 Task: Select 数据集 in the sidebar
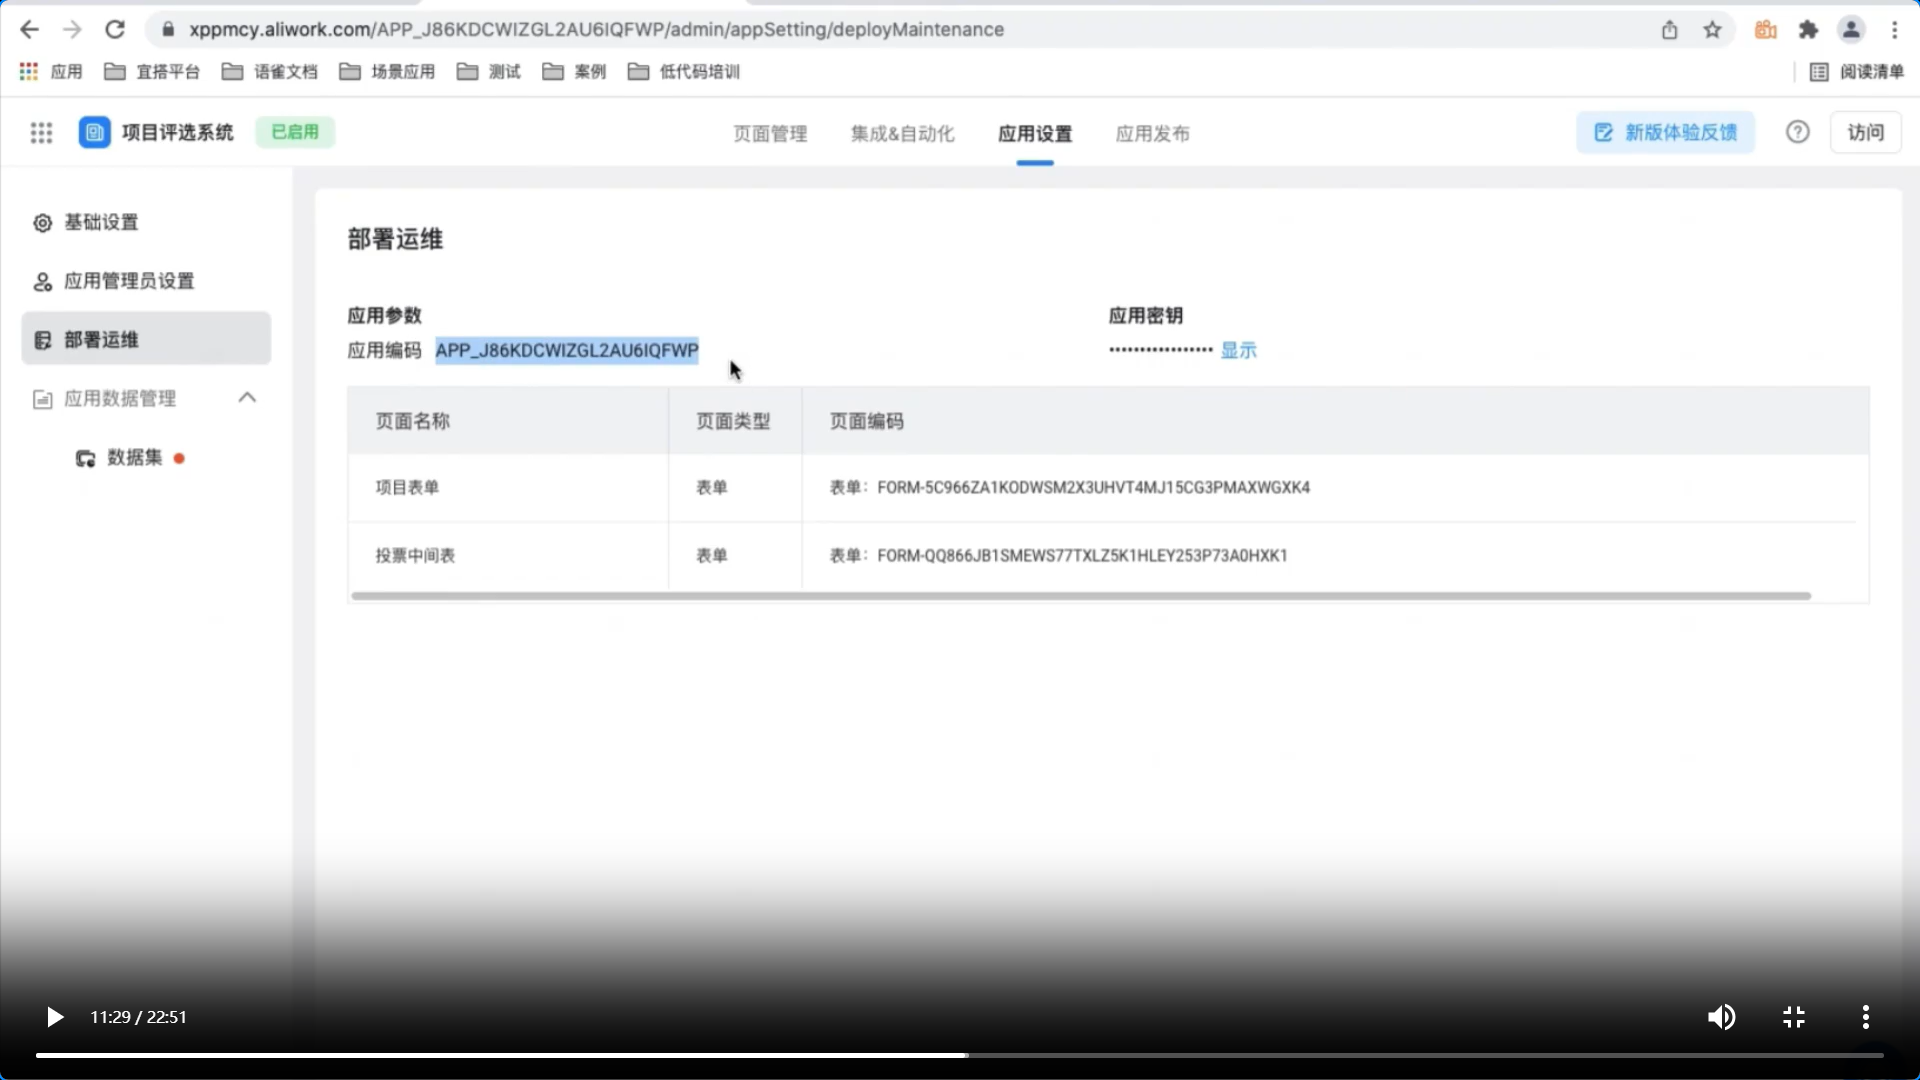134,457
